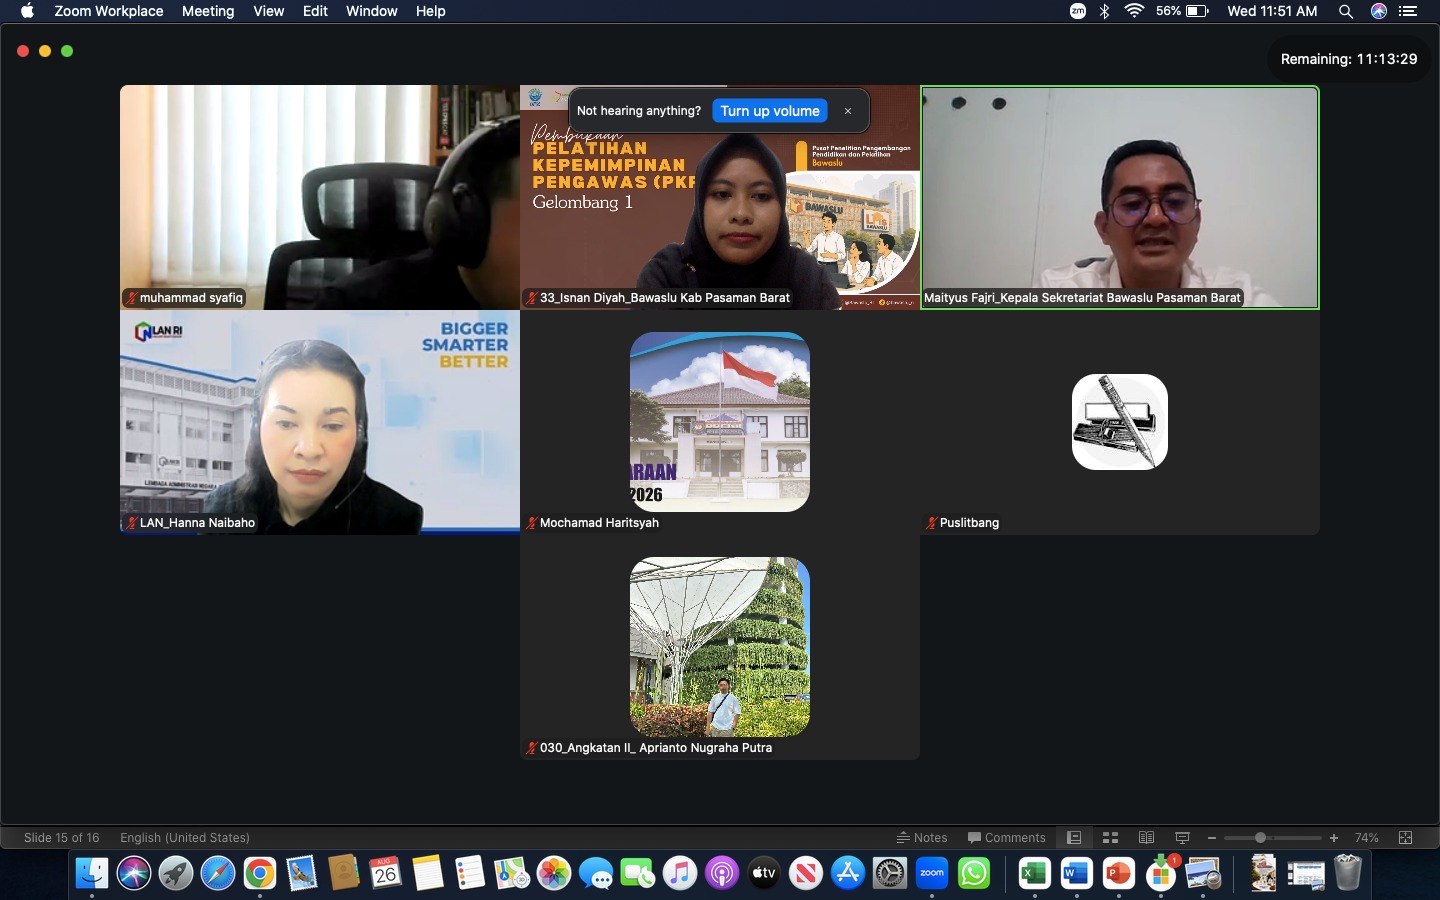The width and height of the screenshot is (1440, 900).
Task: Switch to Zoom app in the Dock
Action: (x=932, y=873)
